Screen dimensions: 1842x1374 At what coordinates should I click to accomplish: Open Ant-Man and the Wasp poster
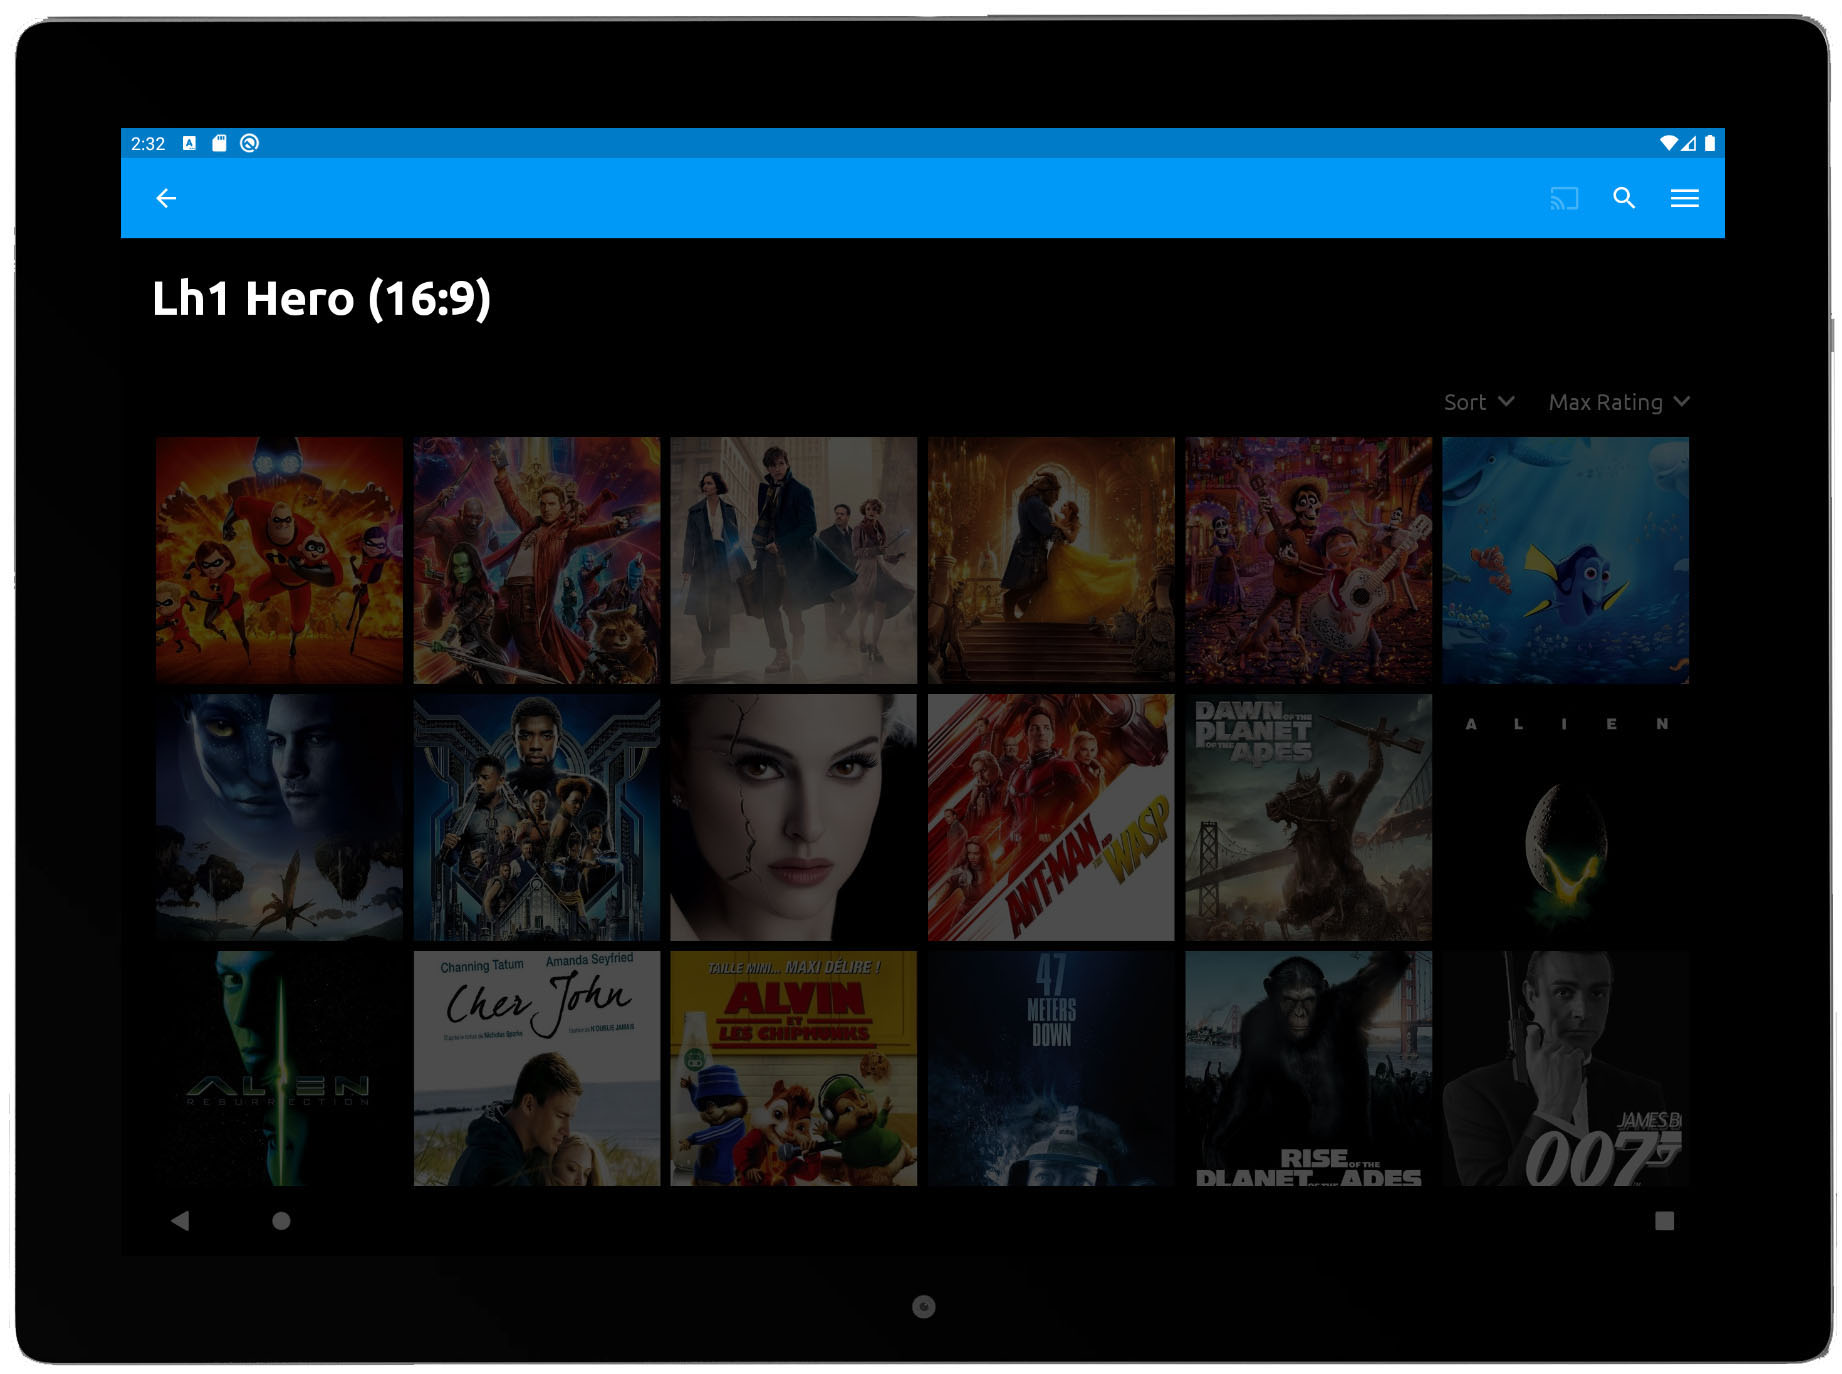[x=1051, y=817]
